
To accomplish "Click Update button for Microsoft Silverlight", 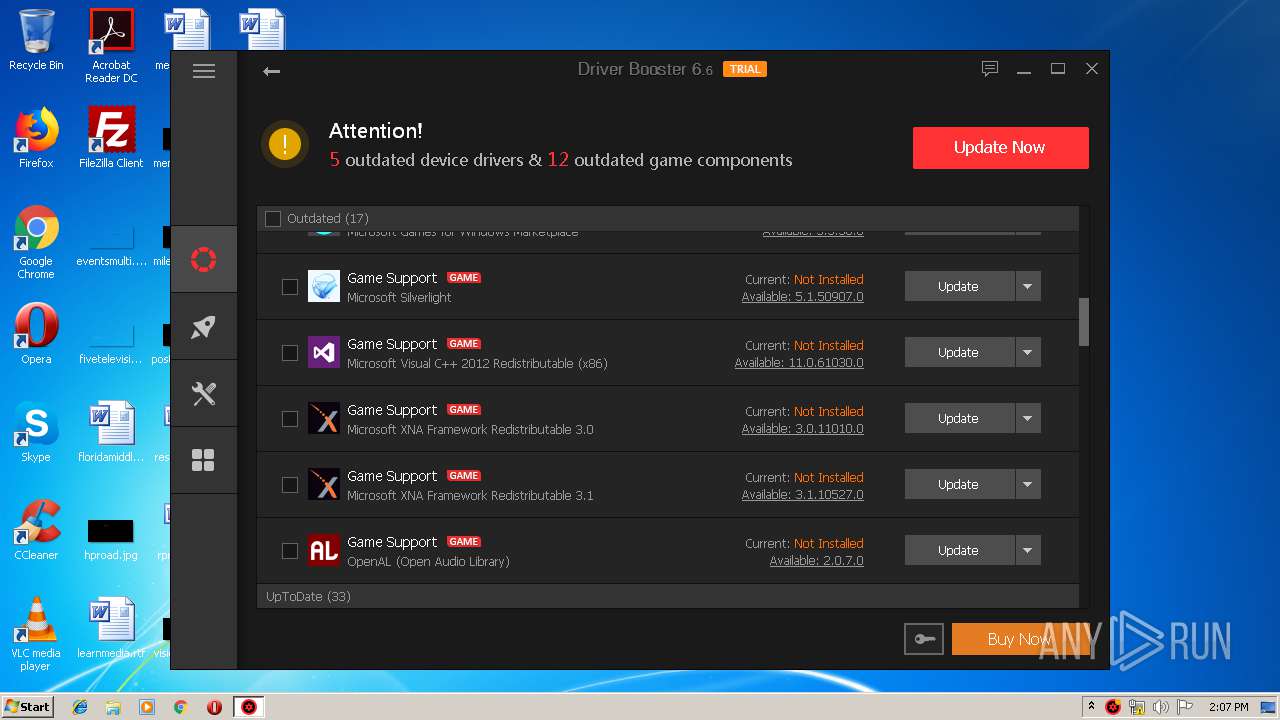I will (959, 286).
